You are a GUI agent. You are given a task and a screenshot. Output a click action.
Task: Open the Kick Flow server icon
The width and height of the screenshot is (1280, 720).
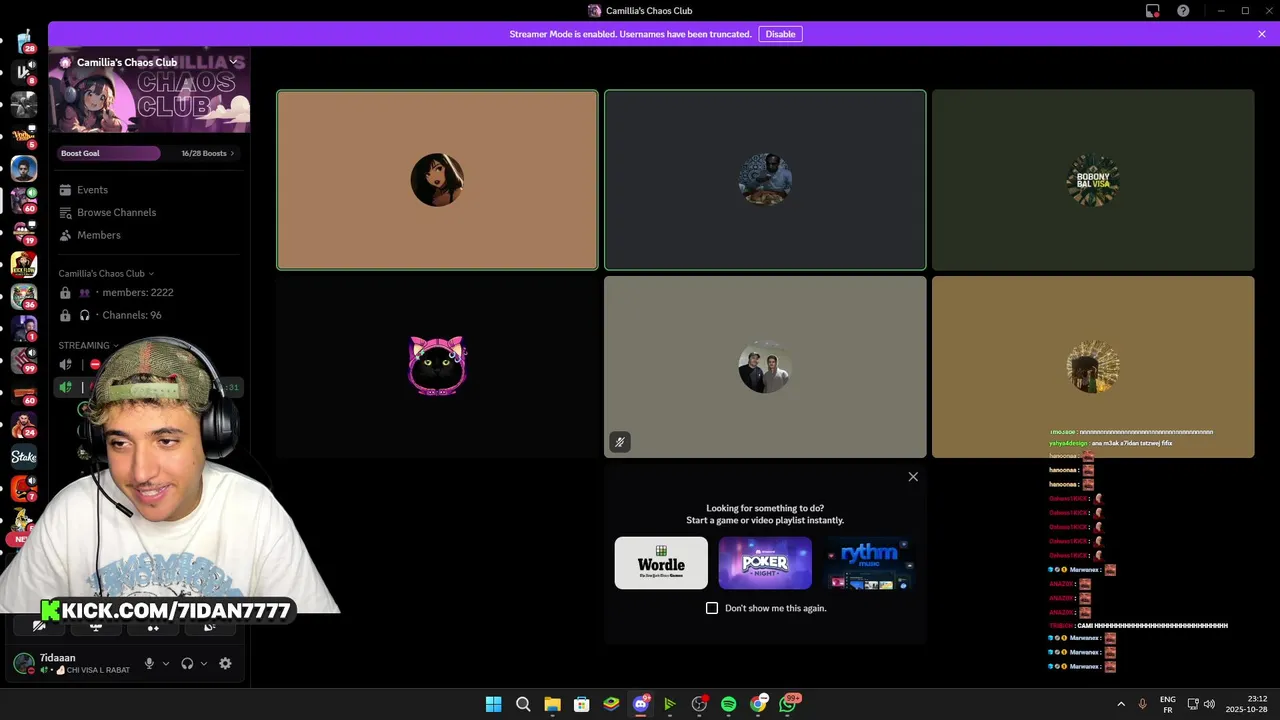point(24,264)
